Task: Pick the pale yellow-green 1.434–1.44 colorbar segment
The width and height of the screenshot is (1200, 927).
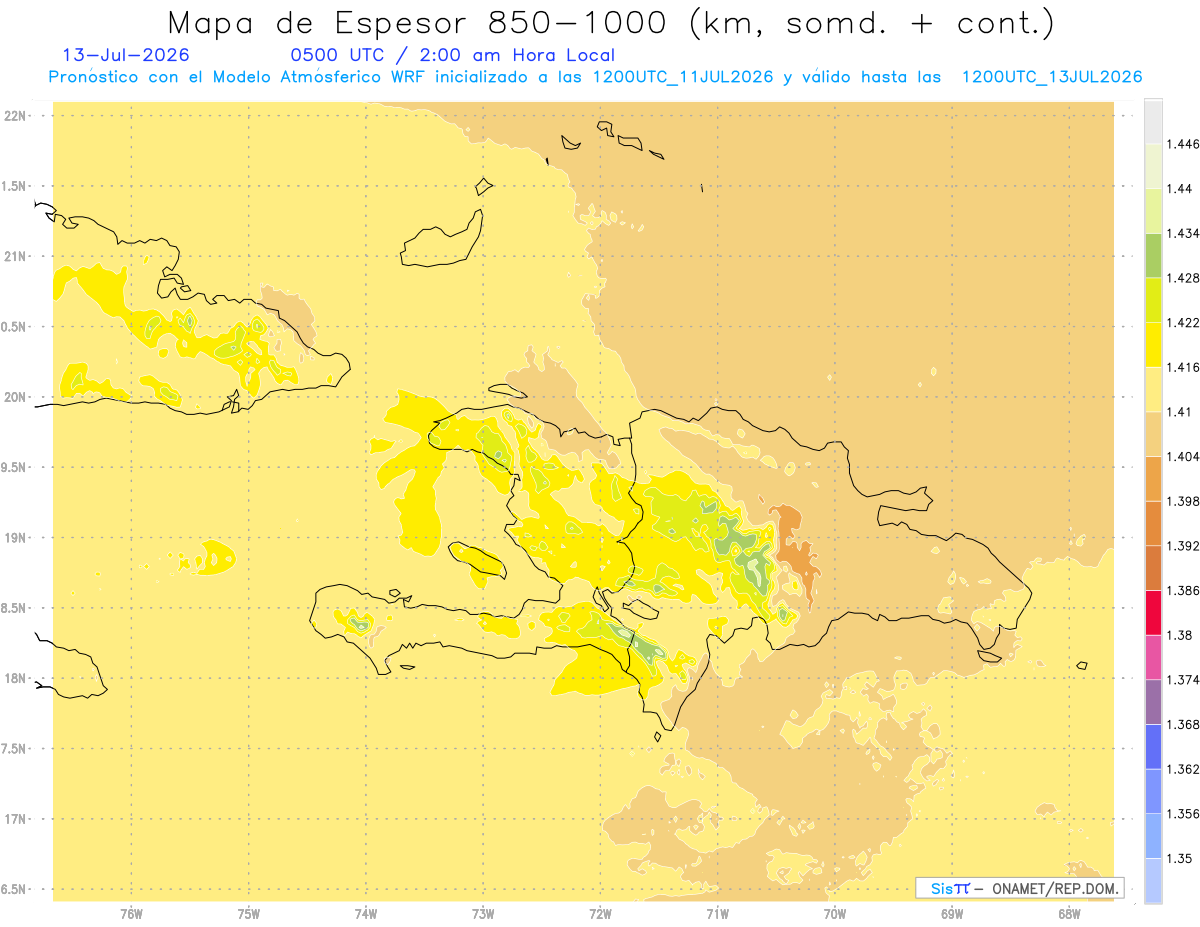Action: 1153,211
